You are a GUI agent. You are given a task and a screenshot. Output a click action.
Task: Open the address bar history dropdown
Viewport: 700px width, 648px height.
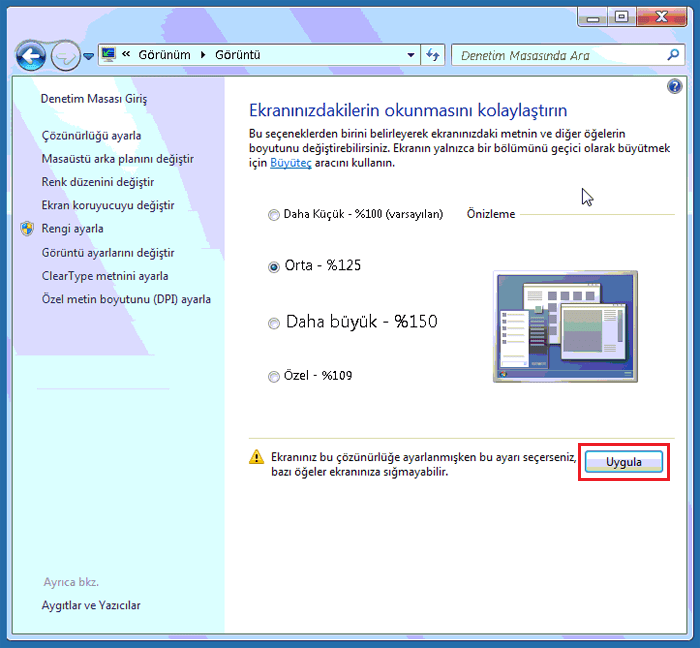(411, 55)
